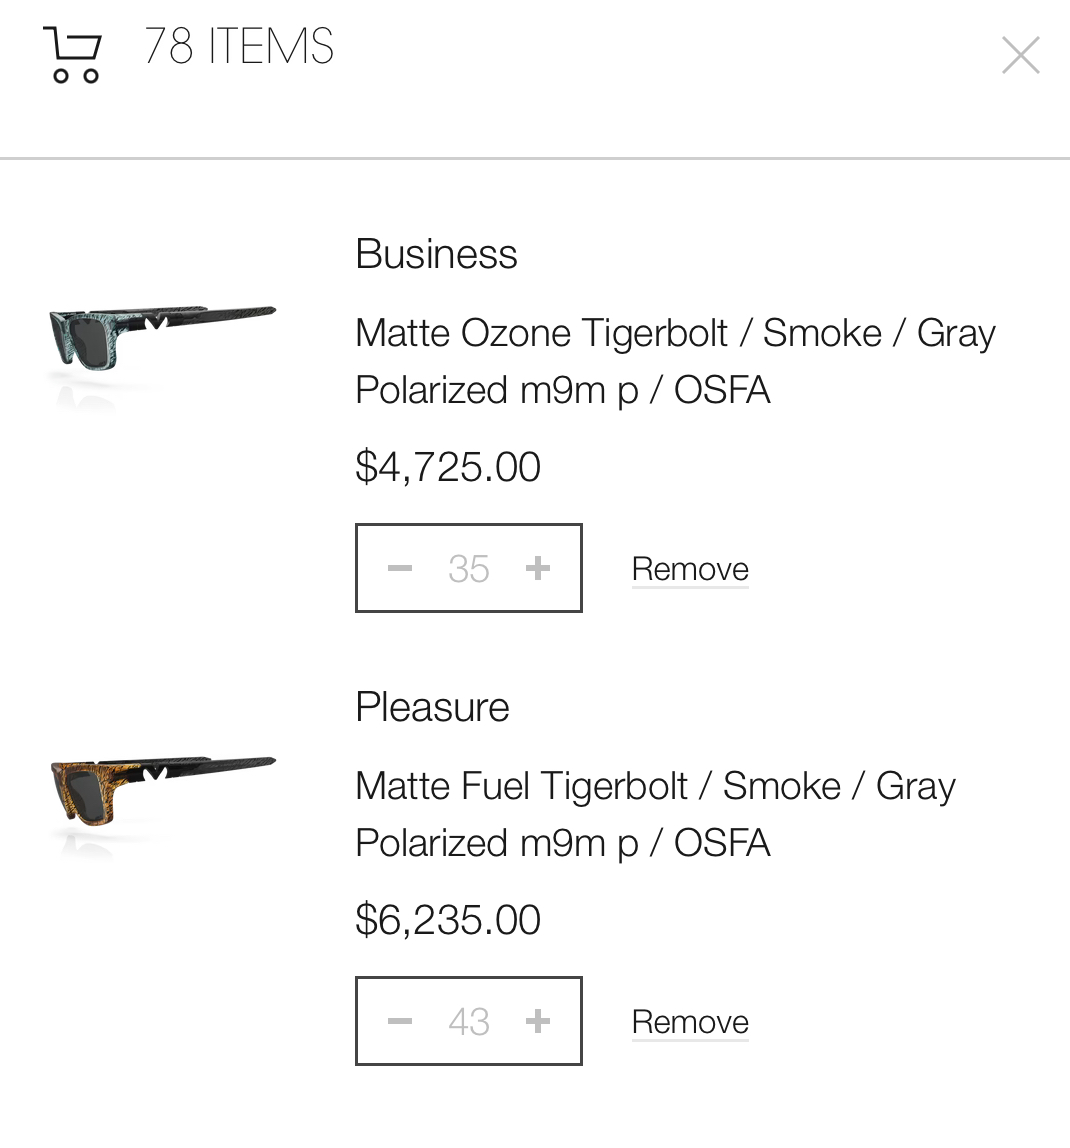Click the OSFA size text under Pleasure
1070x1148 pixels.
tap(722, 843)
